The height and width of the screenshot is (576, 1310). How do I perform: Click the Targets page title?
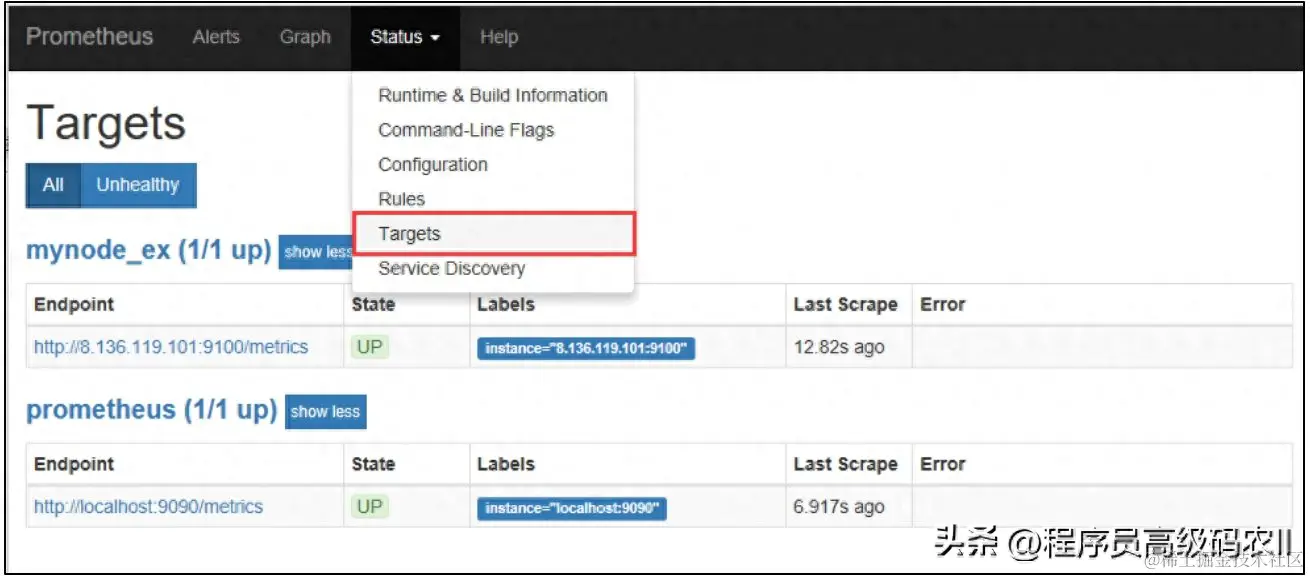[107, 124]
